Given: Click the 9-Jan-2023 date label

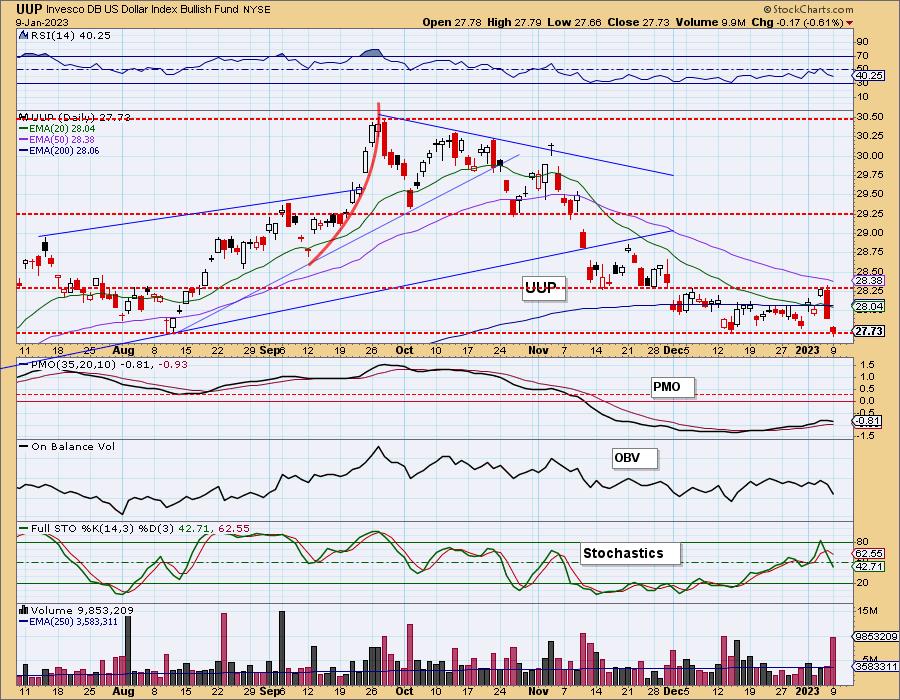Looking at the screenshot, I should (x=42, y=23).
